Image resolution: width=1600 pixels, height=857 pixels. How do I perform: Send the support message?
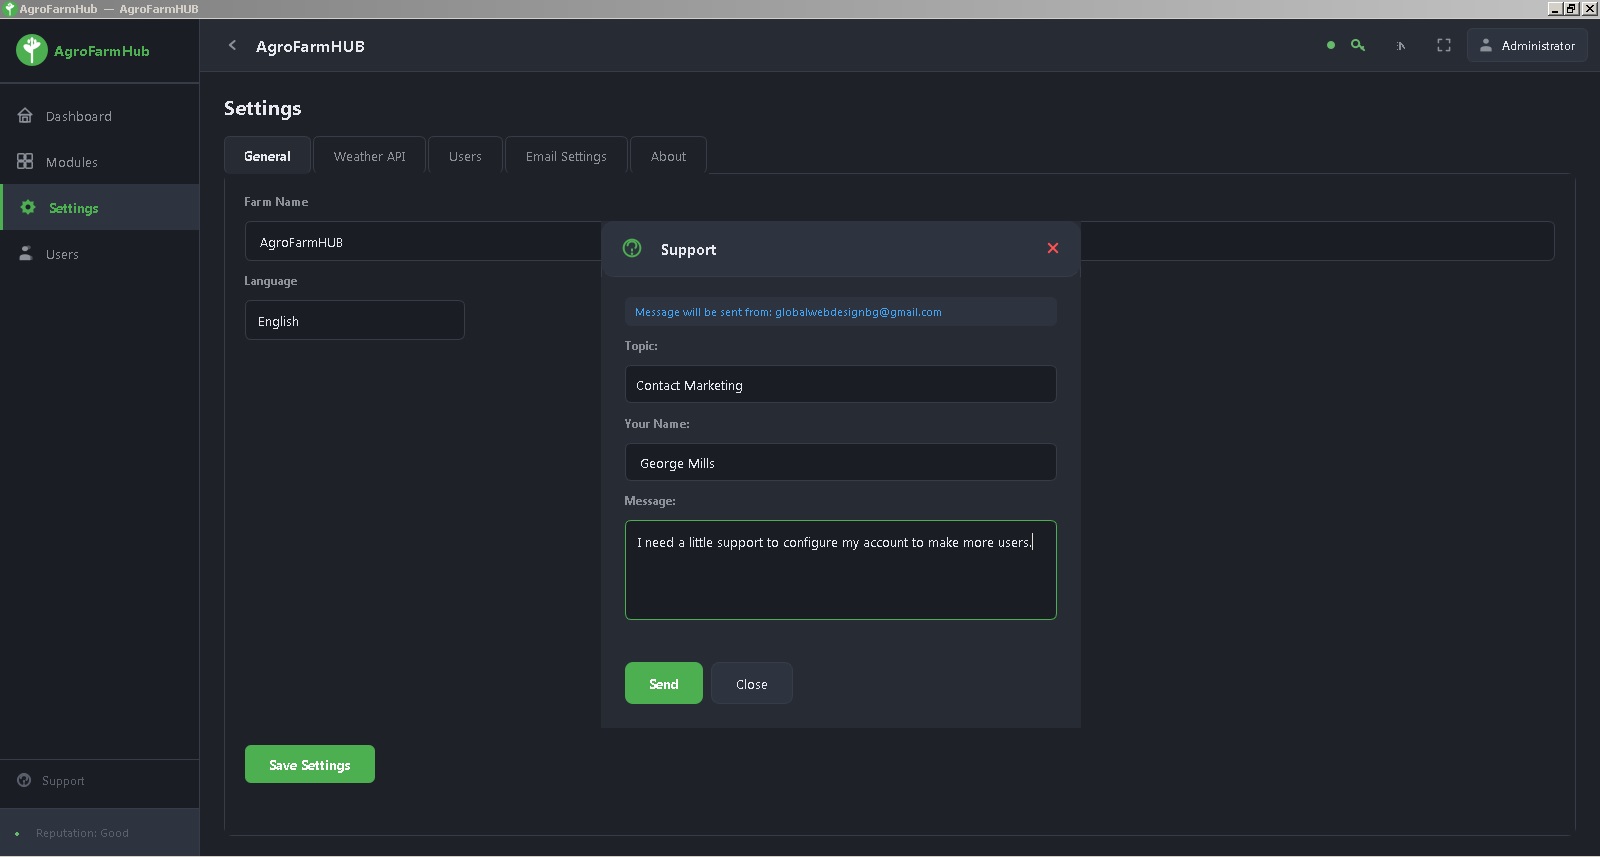(664, 683)
